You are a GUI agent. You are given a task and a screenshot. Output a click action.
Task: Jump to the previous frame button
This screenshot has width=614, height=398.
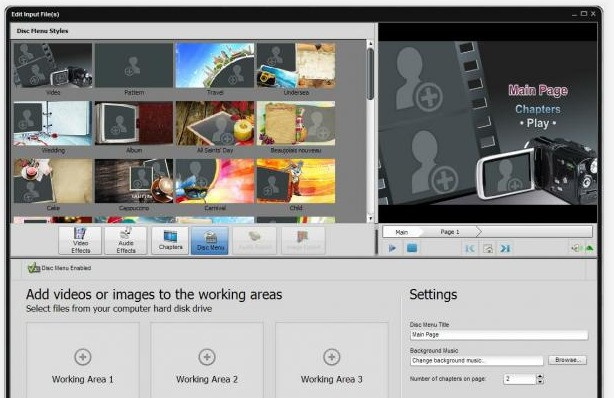[470, 248]
